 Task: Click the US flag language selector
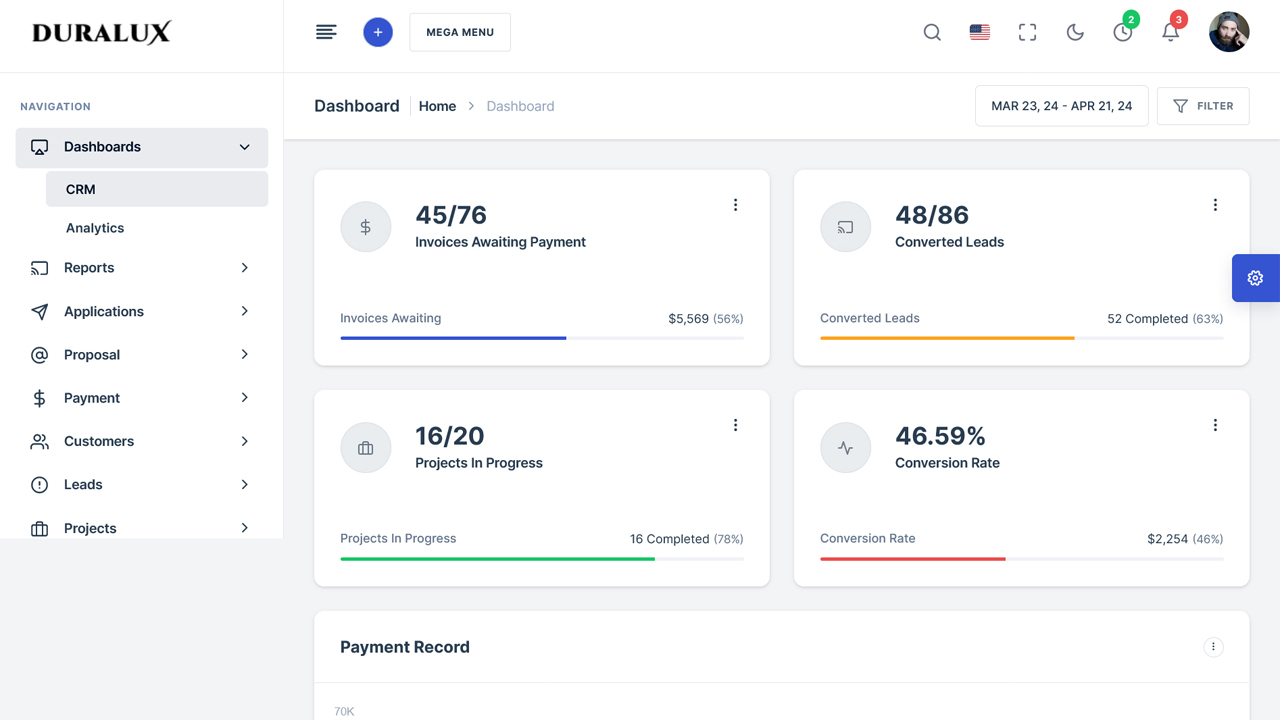(979, 31)
